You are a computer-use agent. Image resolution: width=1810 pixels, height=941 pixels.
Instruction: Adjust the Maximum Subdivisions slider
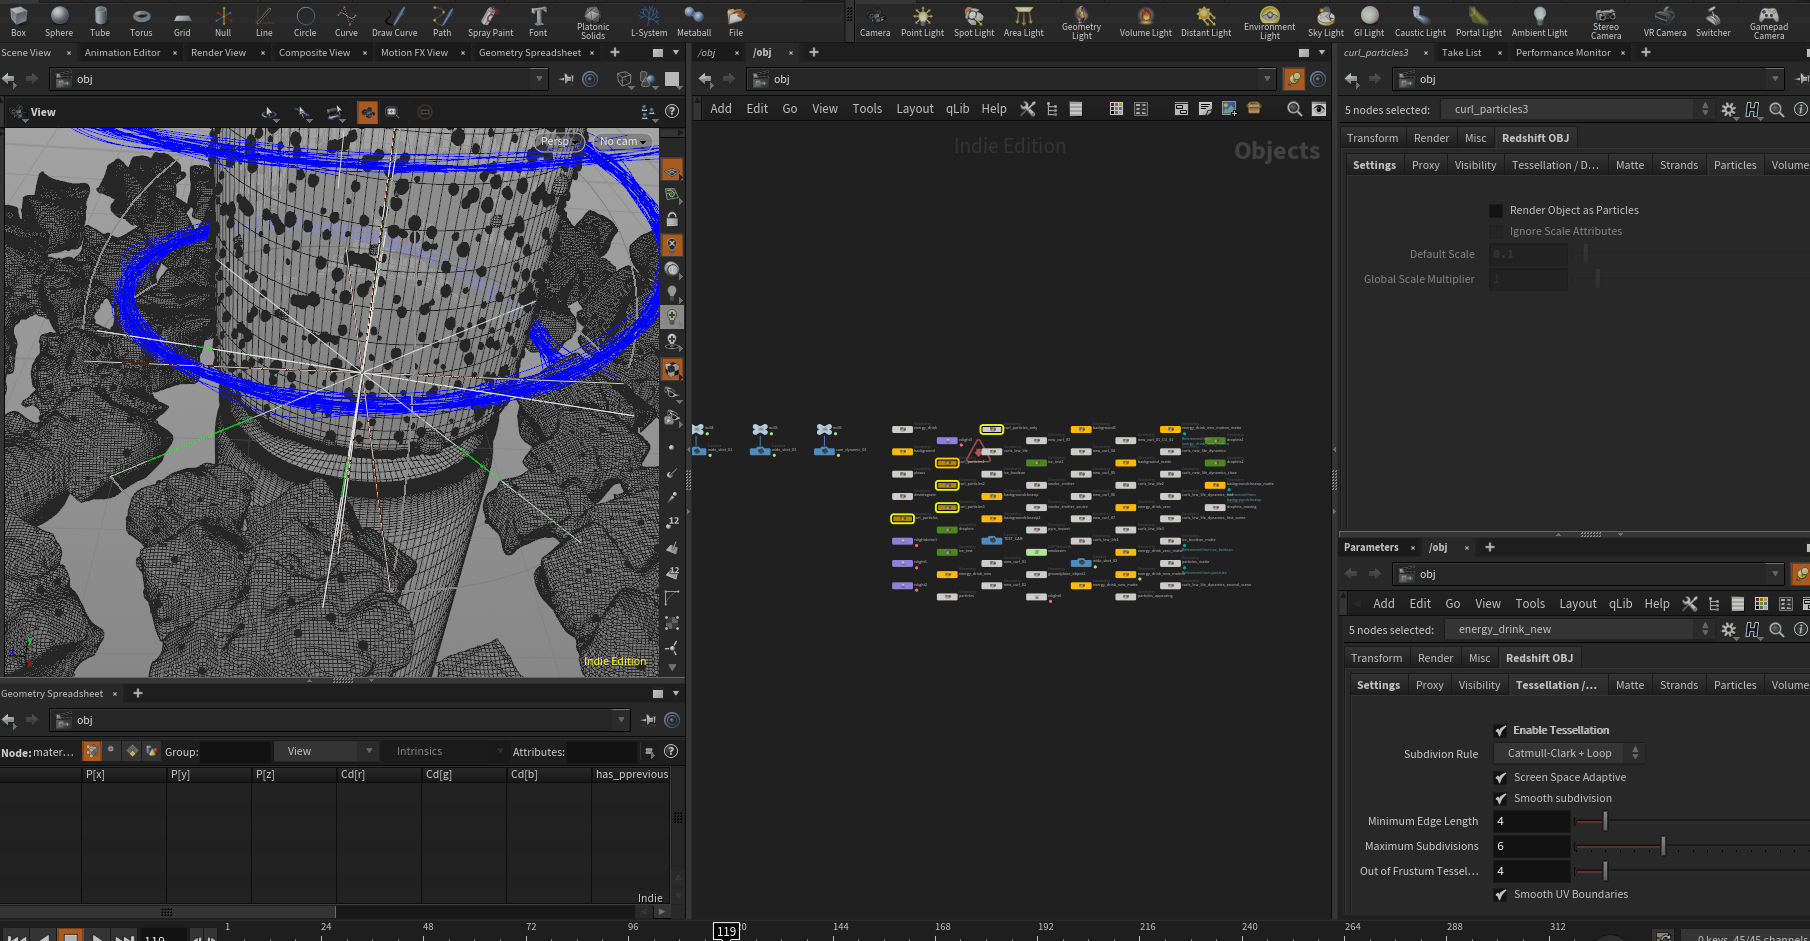1663,847
